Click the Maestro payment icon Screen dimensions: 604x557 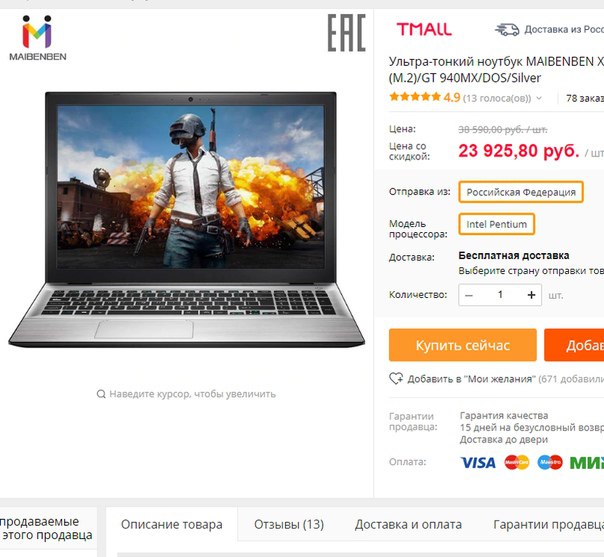[550, 462]
